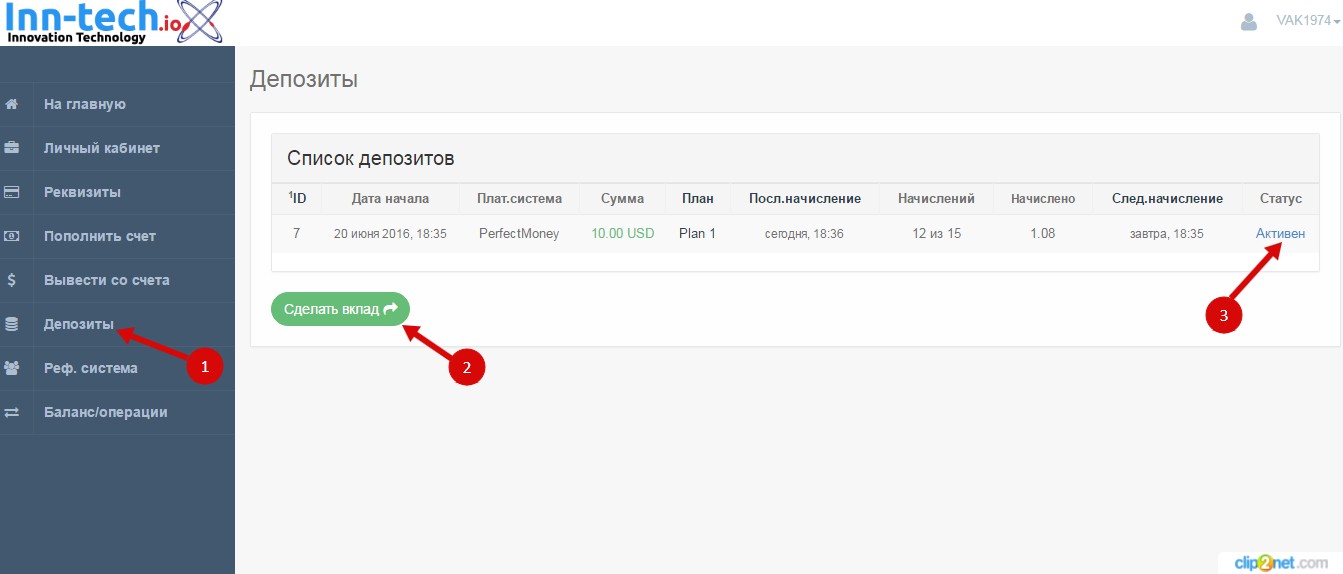This screenshot has height=574, width=1343.
Task: Click the Inn-tech.io logo
Action: click(112, 23)
